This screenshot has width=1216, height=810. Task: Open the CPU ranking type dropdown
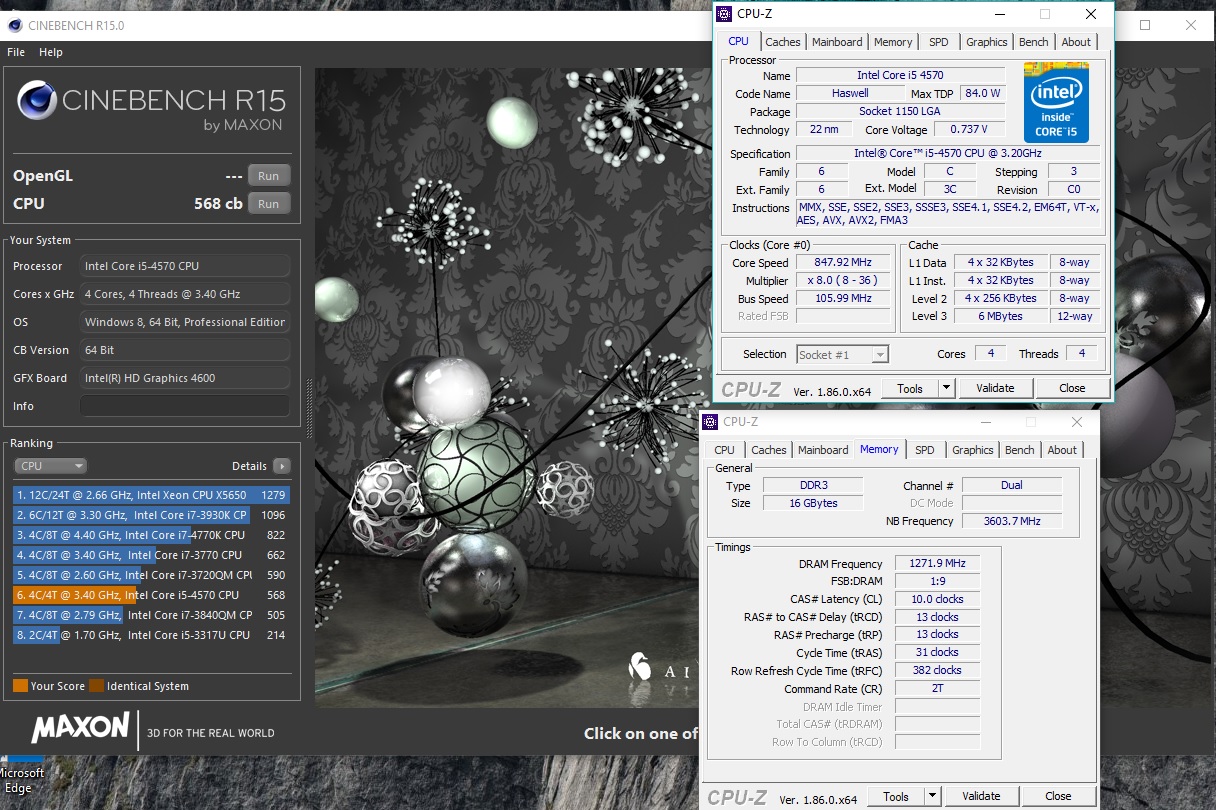click(x=51, y=466)
